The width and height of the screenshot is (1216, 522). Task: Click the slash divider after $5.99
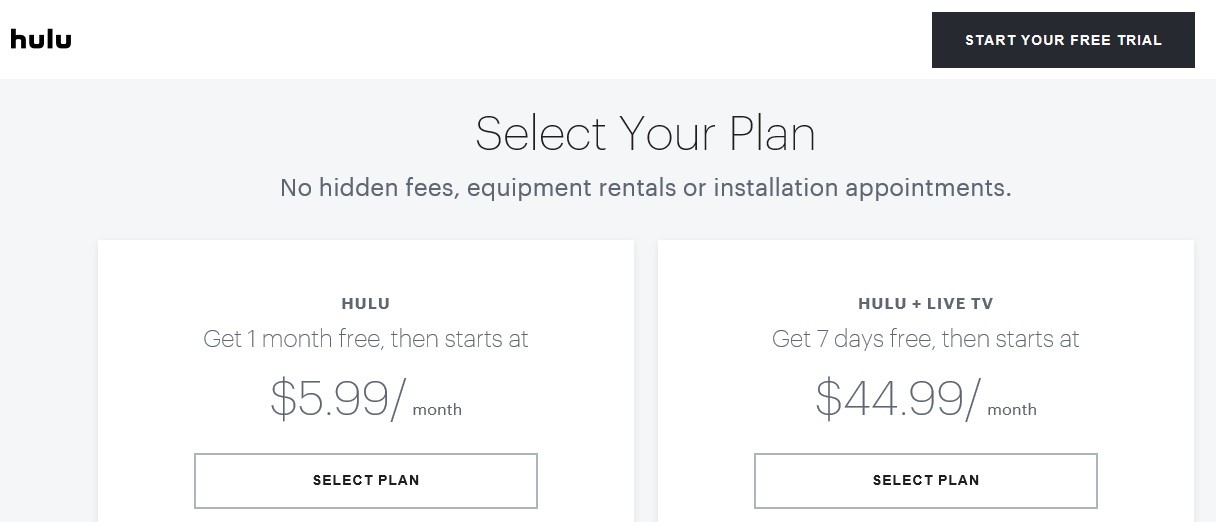click(399, 398)
